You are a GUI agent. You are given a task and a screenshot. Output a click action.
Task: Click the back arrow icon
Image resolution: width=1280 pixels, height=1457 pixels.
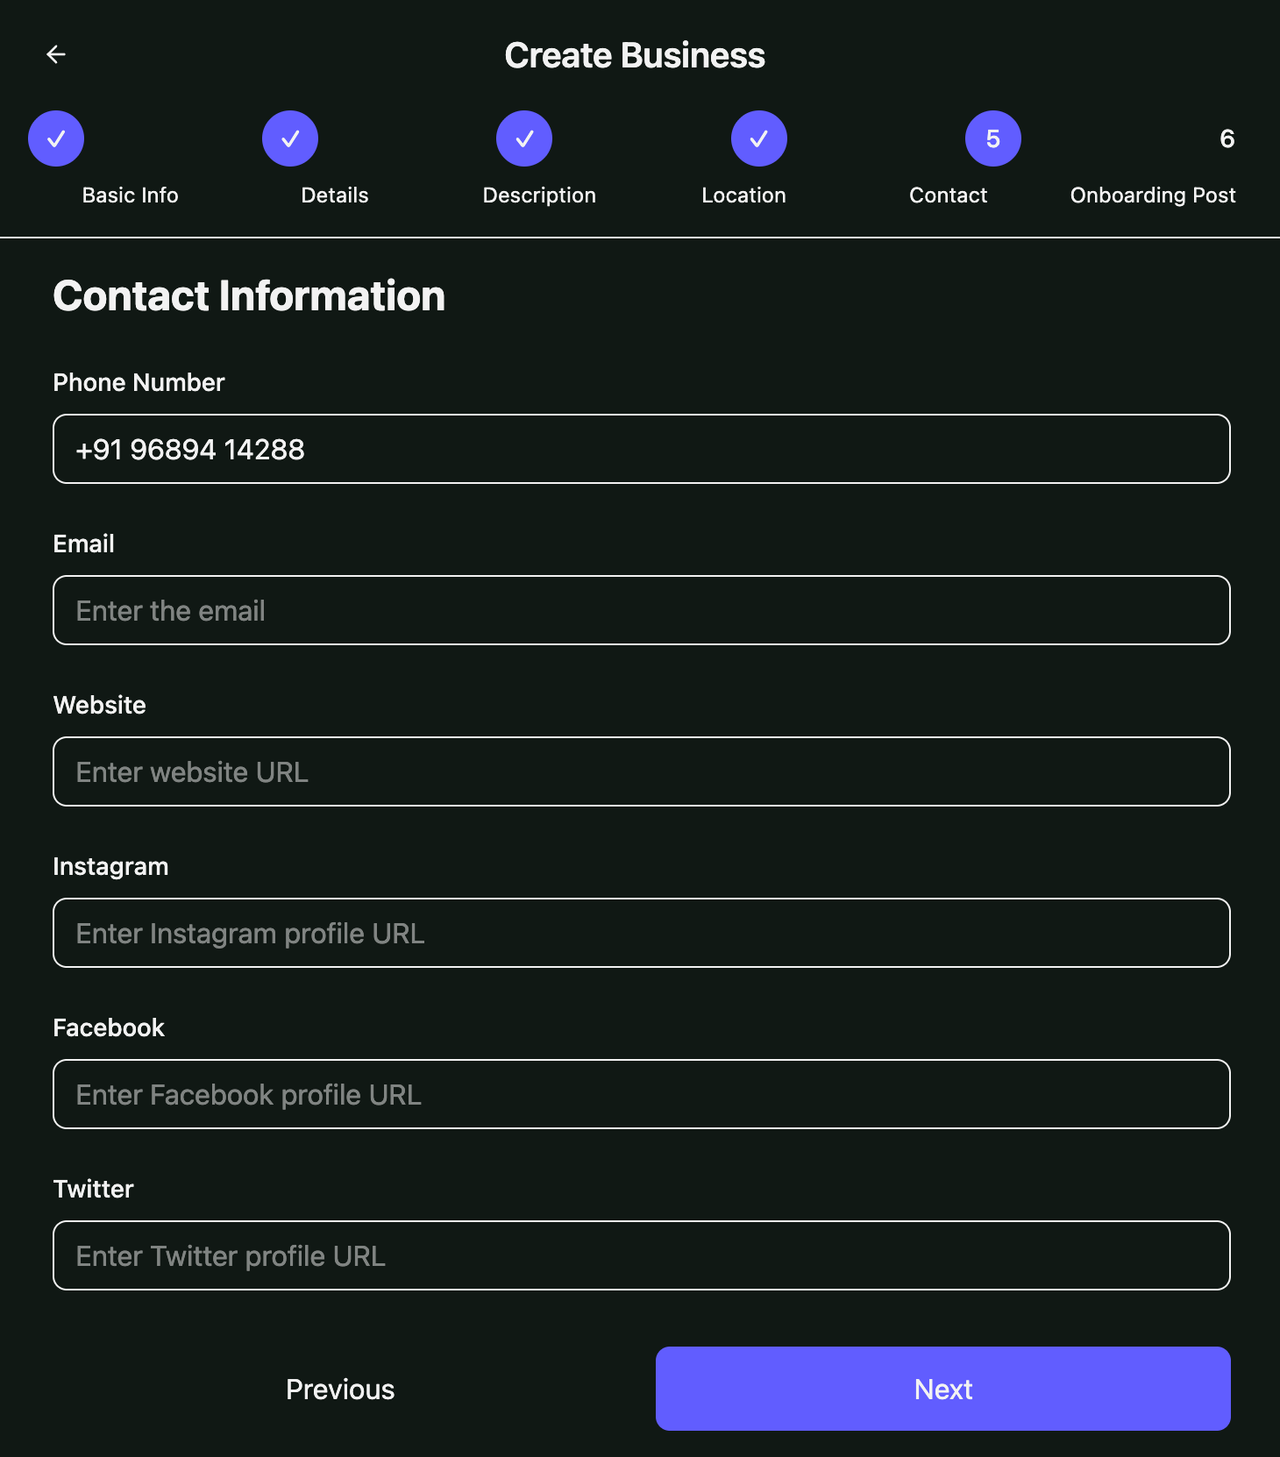(56, 55)
